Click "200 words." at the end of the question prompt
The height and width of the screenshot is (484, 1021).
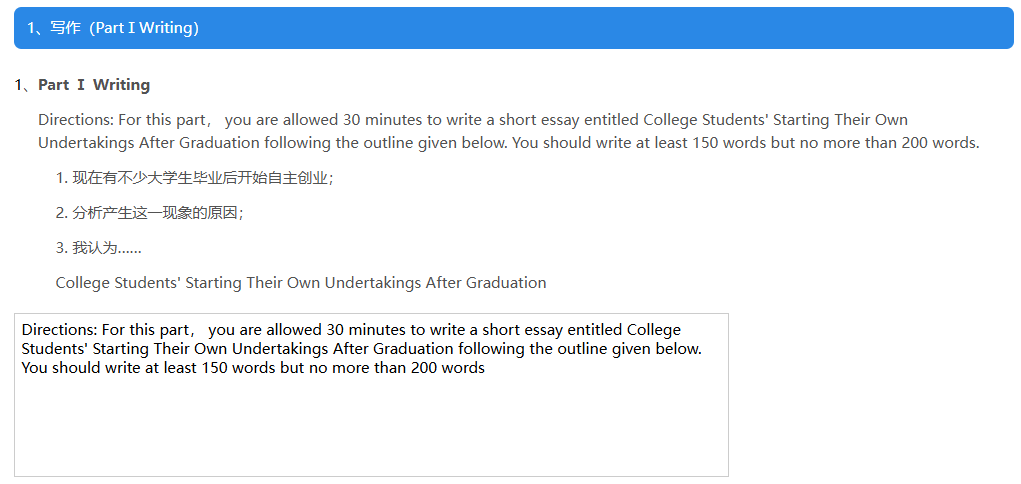click(940, 143)
